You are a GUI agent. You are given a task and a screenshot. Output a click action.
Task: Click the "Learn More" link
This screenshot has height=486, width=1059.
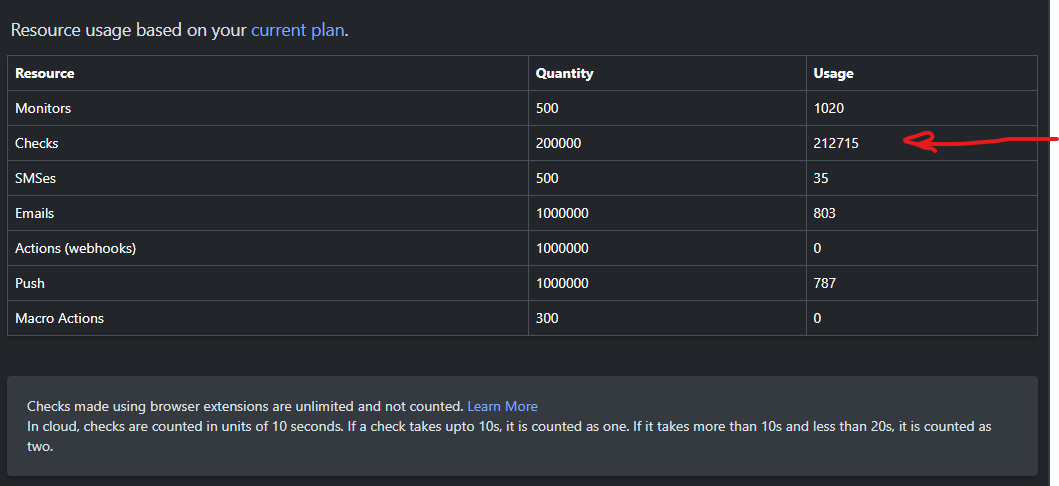(502, 407)
